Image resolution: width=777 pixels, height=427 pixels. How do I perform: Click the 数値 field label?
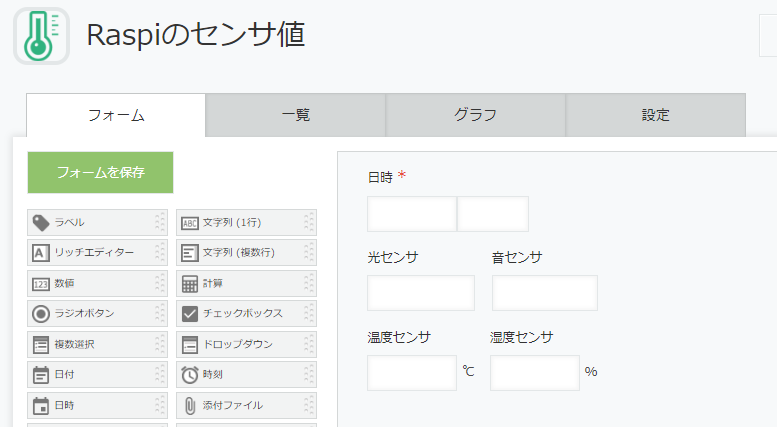click(x=64, y=283)
